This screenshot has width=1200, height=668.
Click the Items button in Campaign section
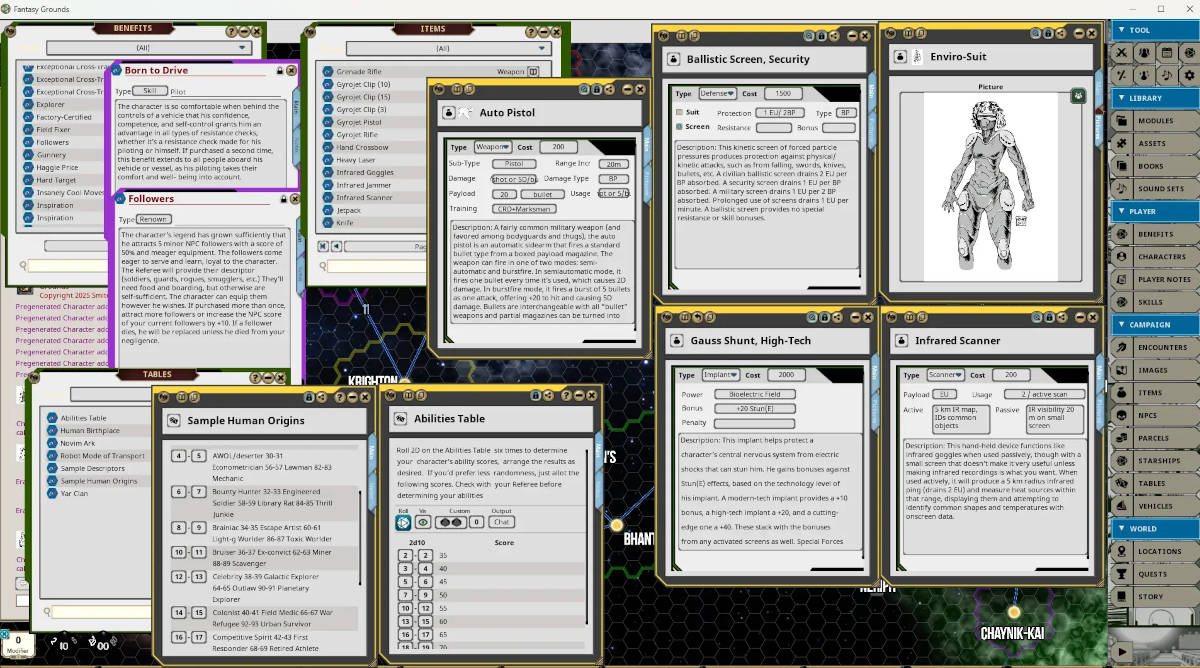(x=1155, y=393)
